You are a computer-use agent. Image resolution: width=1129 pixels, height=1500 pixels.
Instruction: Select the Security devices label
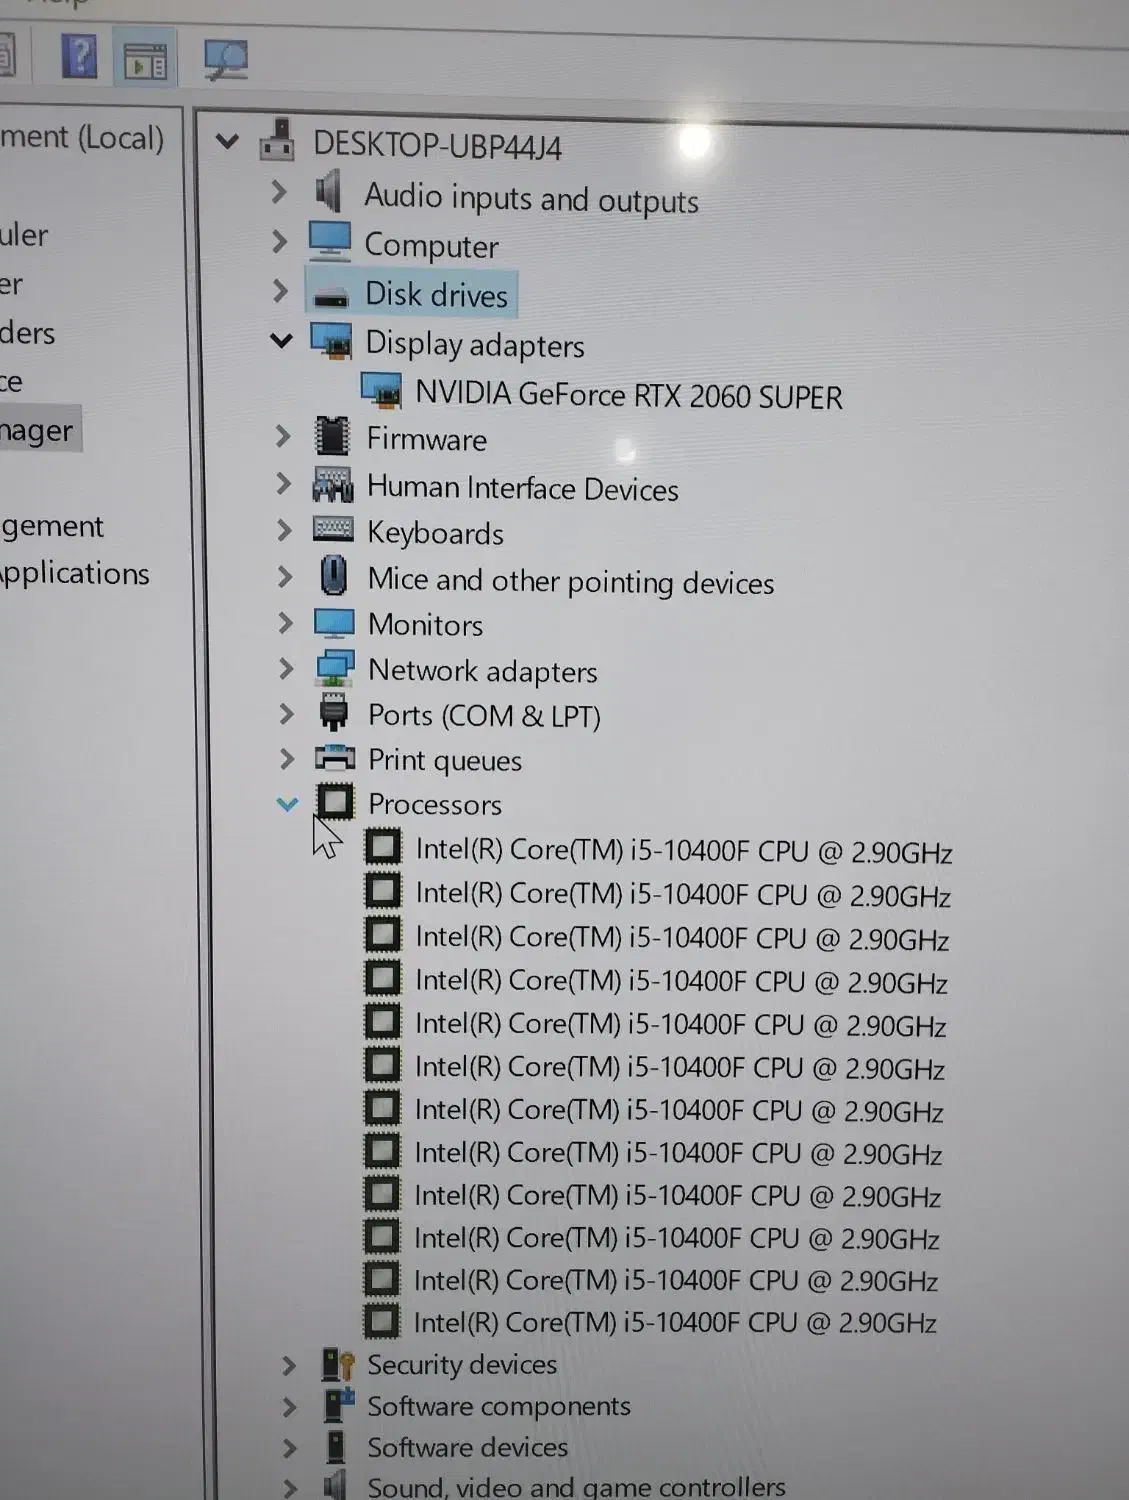[x=462, y=1365]
